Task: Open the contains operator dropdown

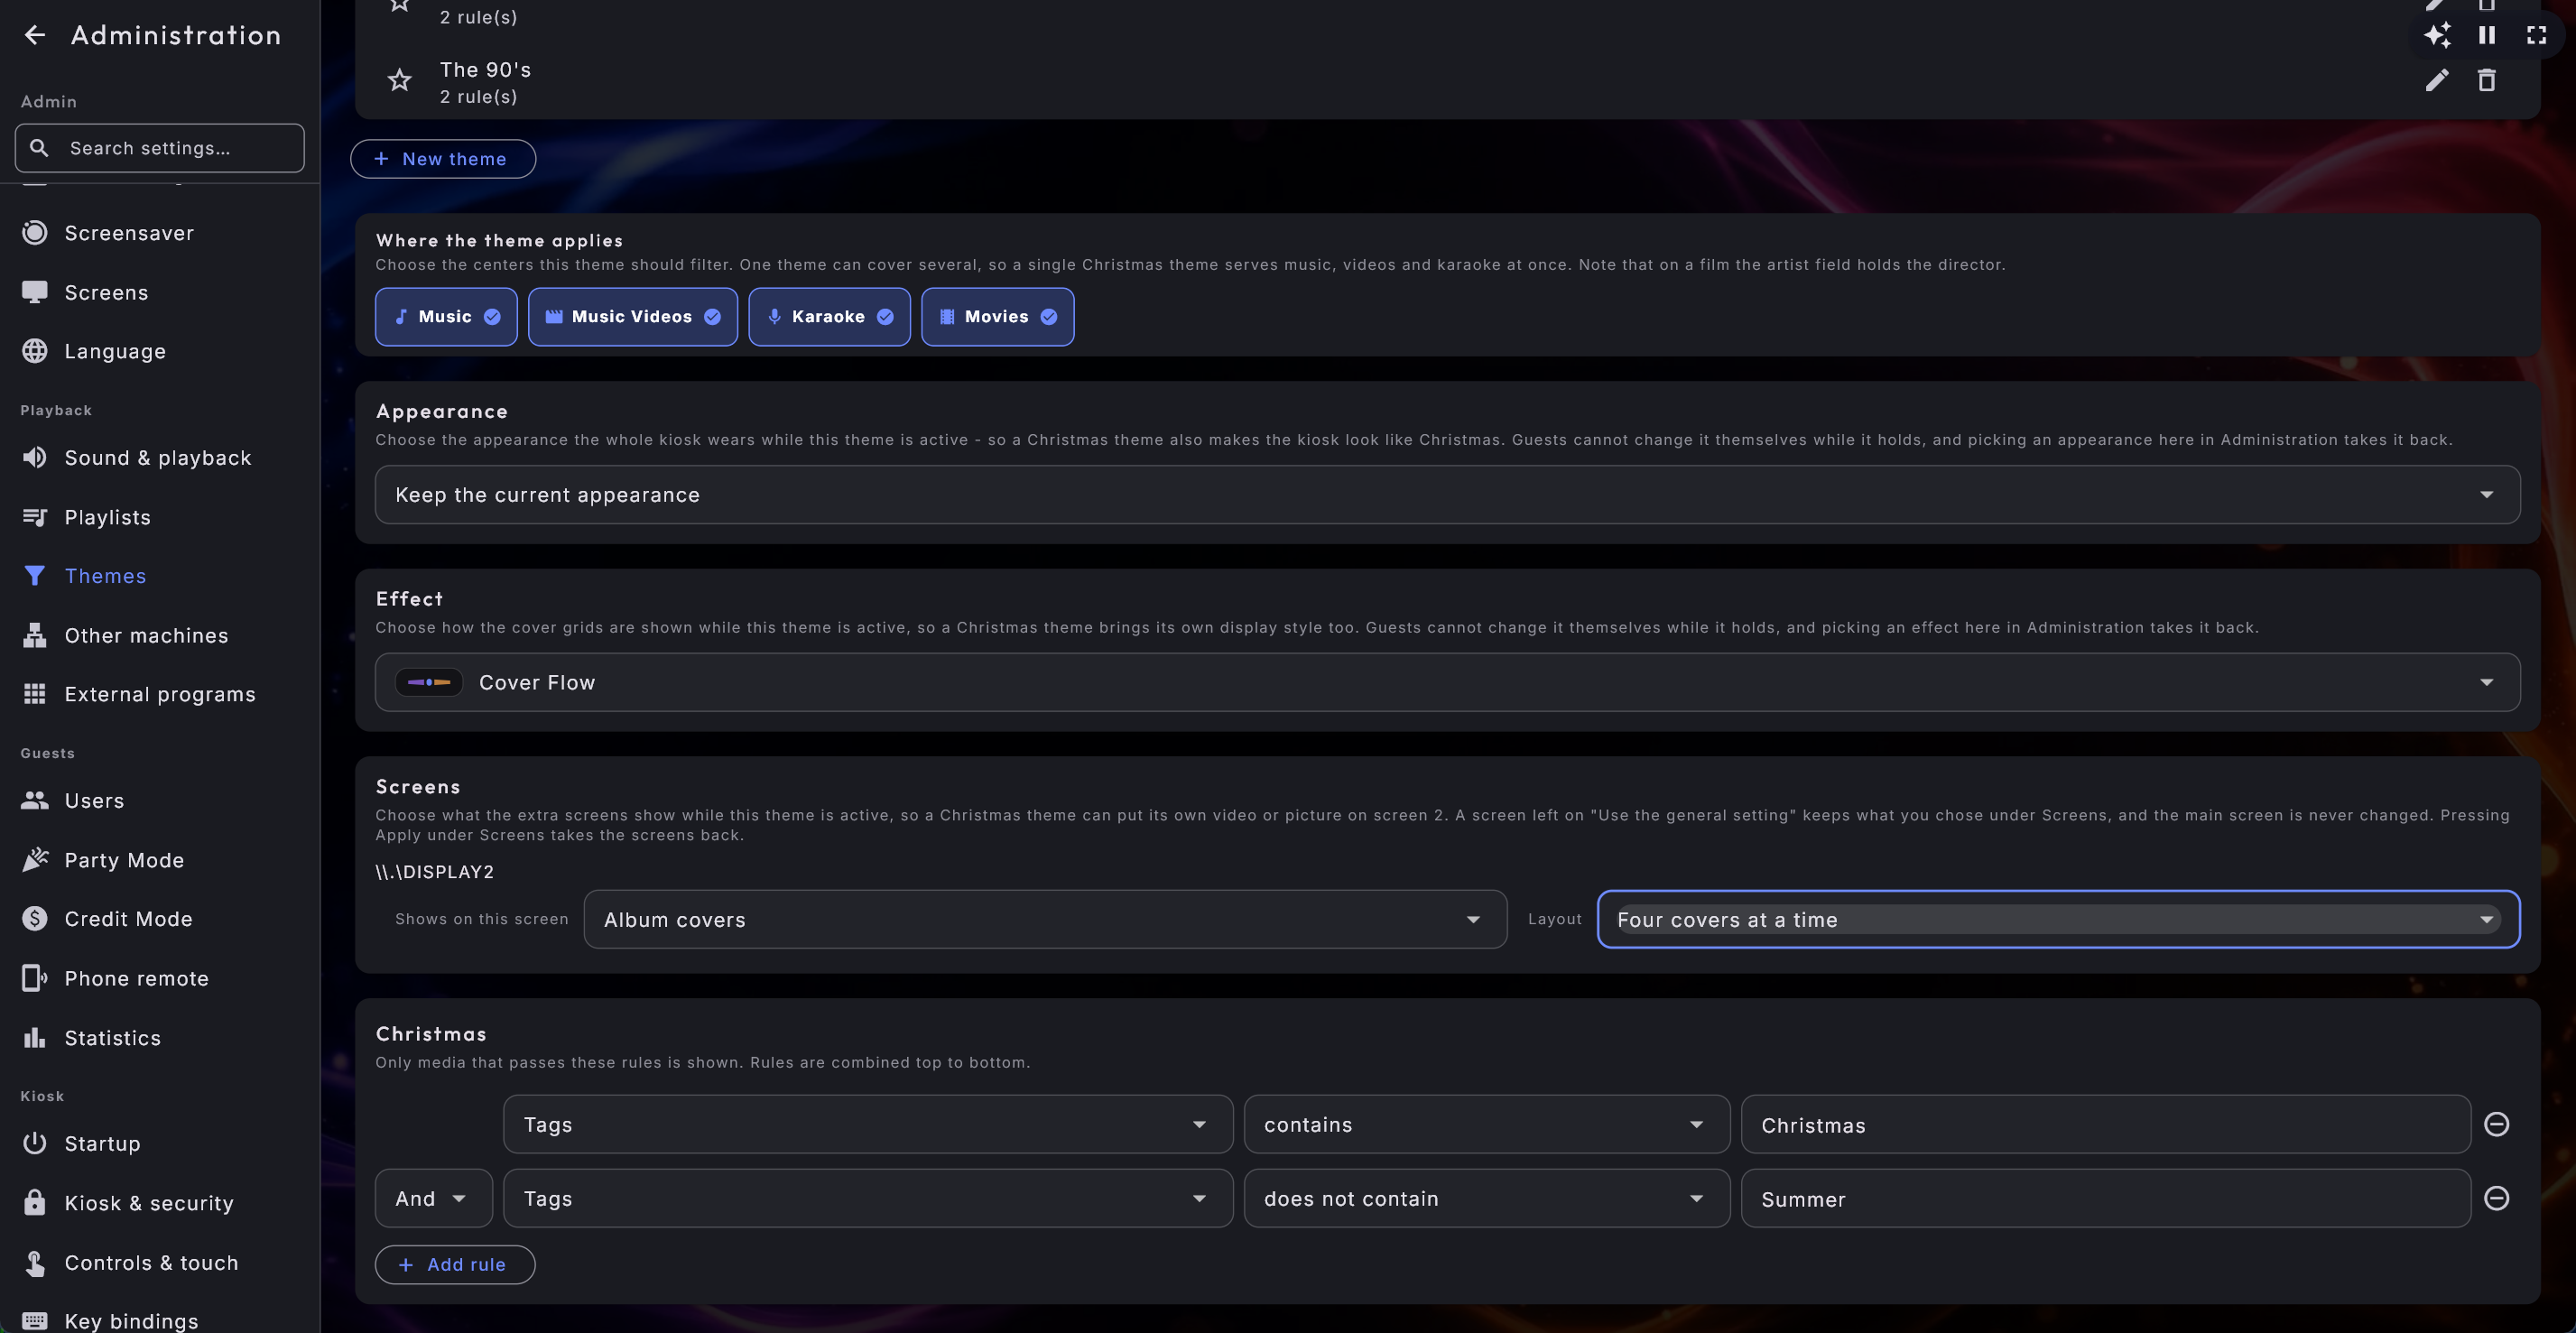Action: pos(1487,1124)
